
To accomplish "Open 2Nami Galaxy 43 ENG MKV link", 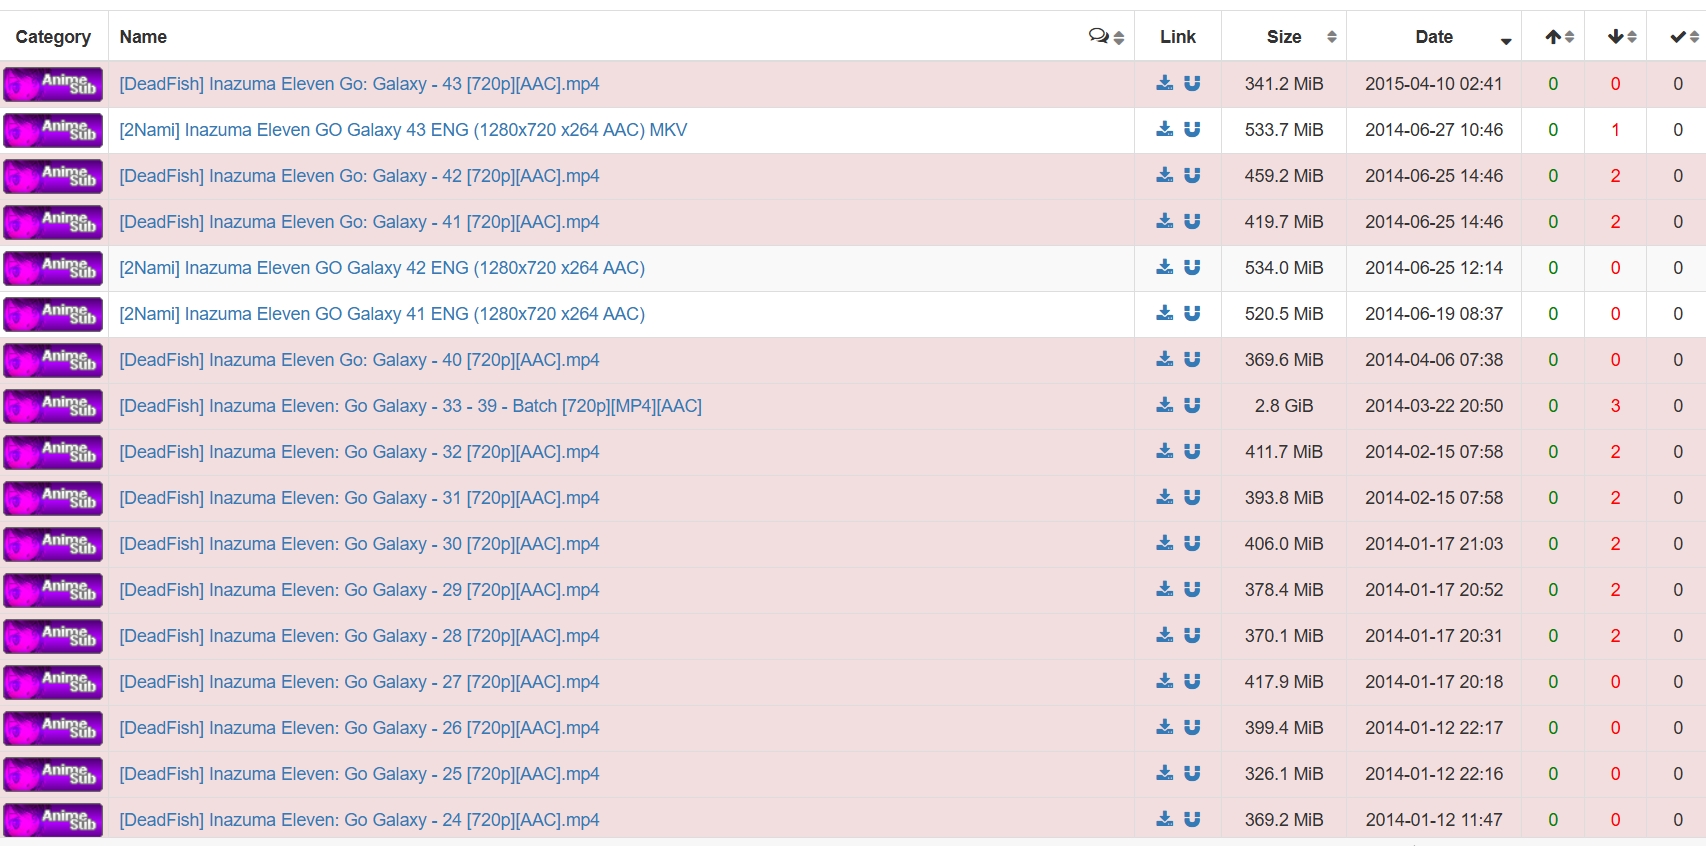I will tap(403, 130).
